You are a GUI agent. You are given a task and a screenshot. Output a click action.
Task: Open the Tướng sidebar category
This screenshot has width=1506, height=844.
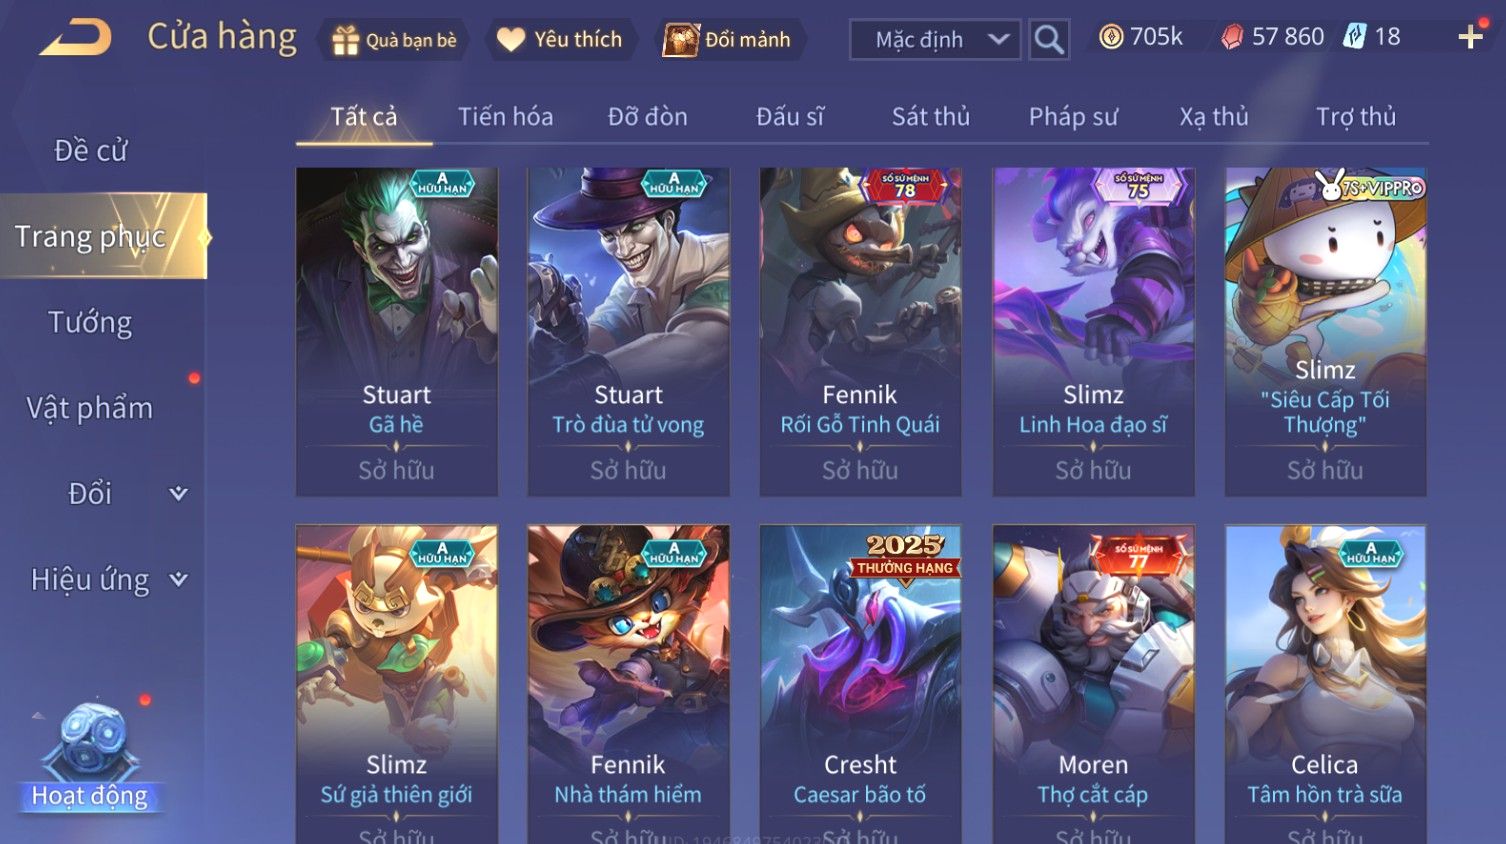click(x=90, y=322)
